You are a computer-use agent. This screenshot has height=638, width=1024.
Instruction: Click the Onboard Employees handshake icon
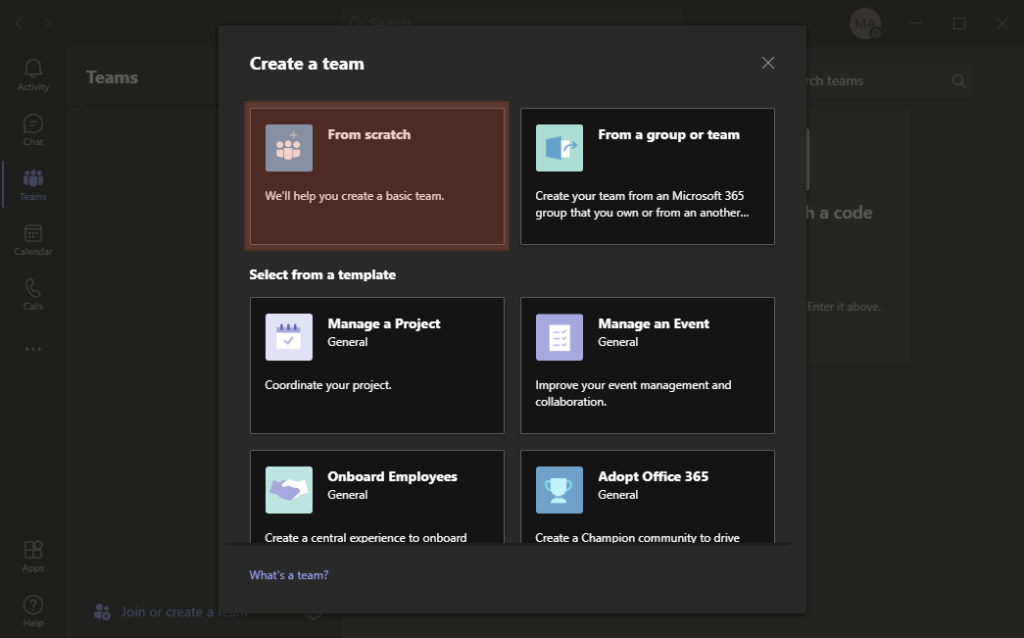click(289, 490)
